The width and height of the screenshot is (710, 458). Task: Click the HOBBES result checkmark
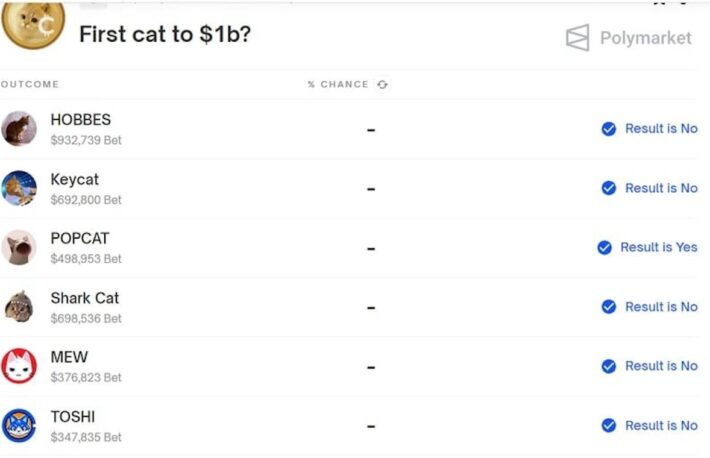[x=608, y=129]
